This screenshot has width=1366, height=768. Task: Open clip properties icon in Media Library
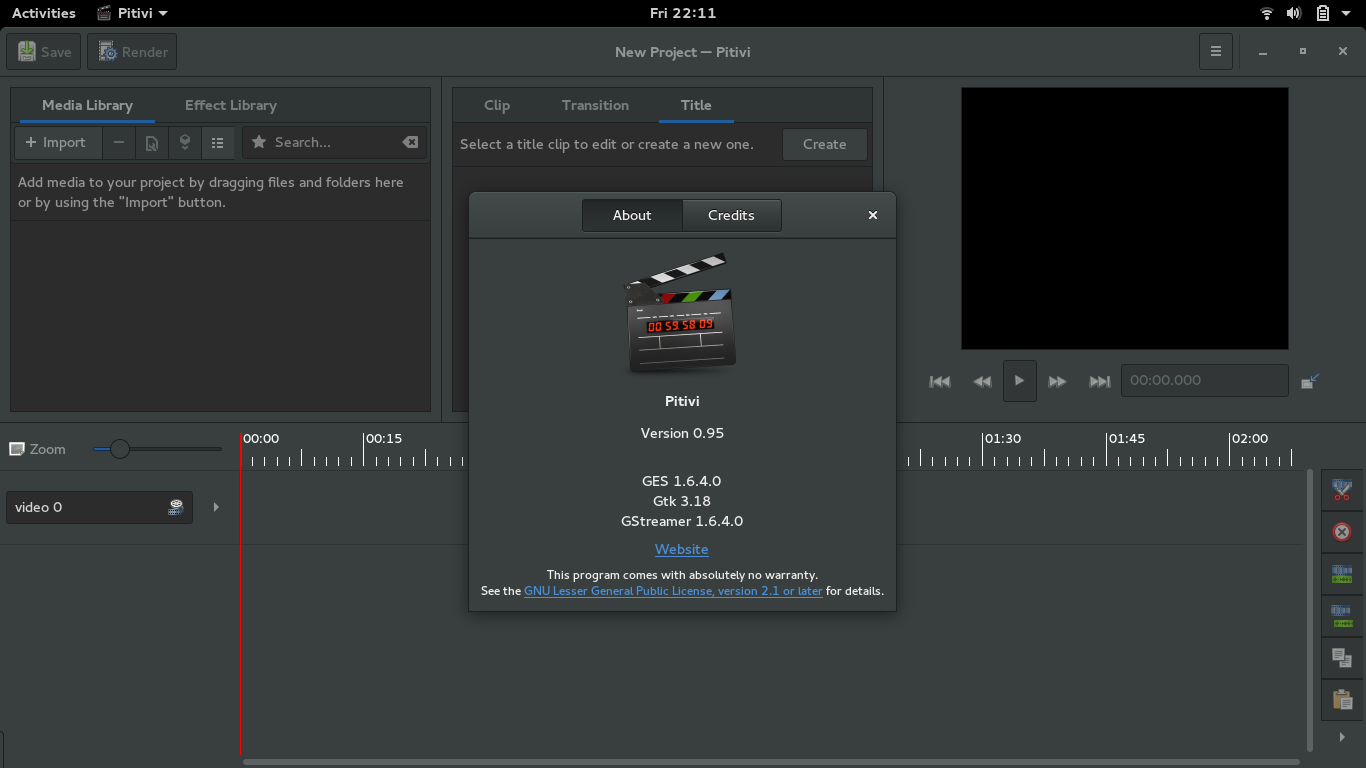click(x=152, y=143)
